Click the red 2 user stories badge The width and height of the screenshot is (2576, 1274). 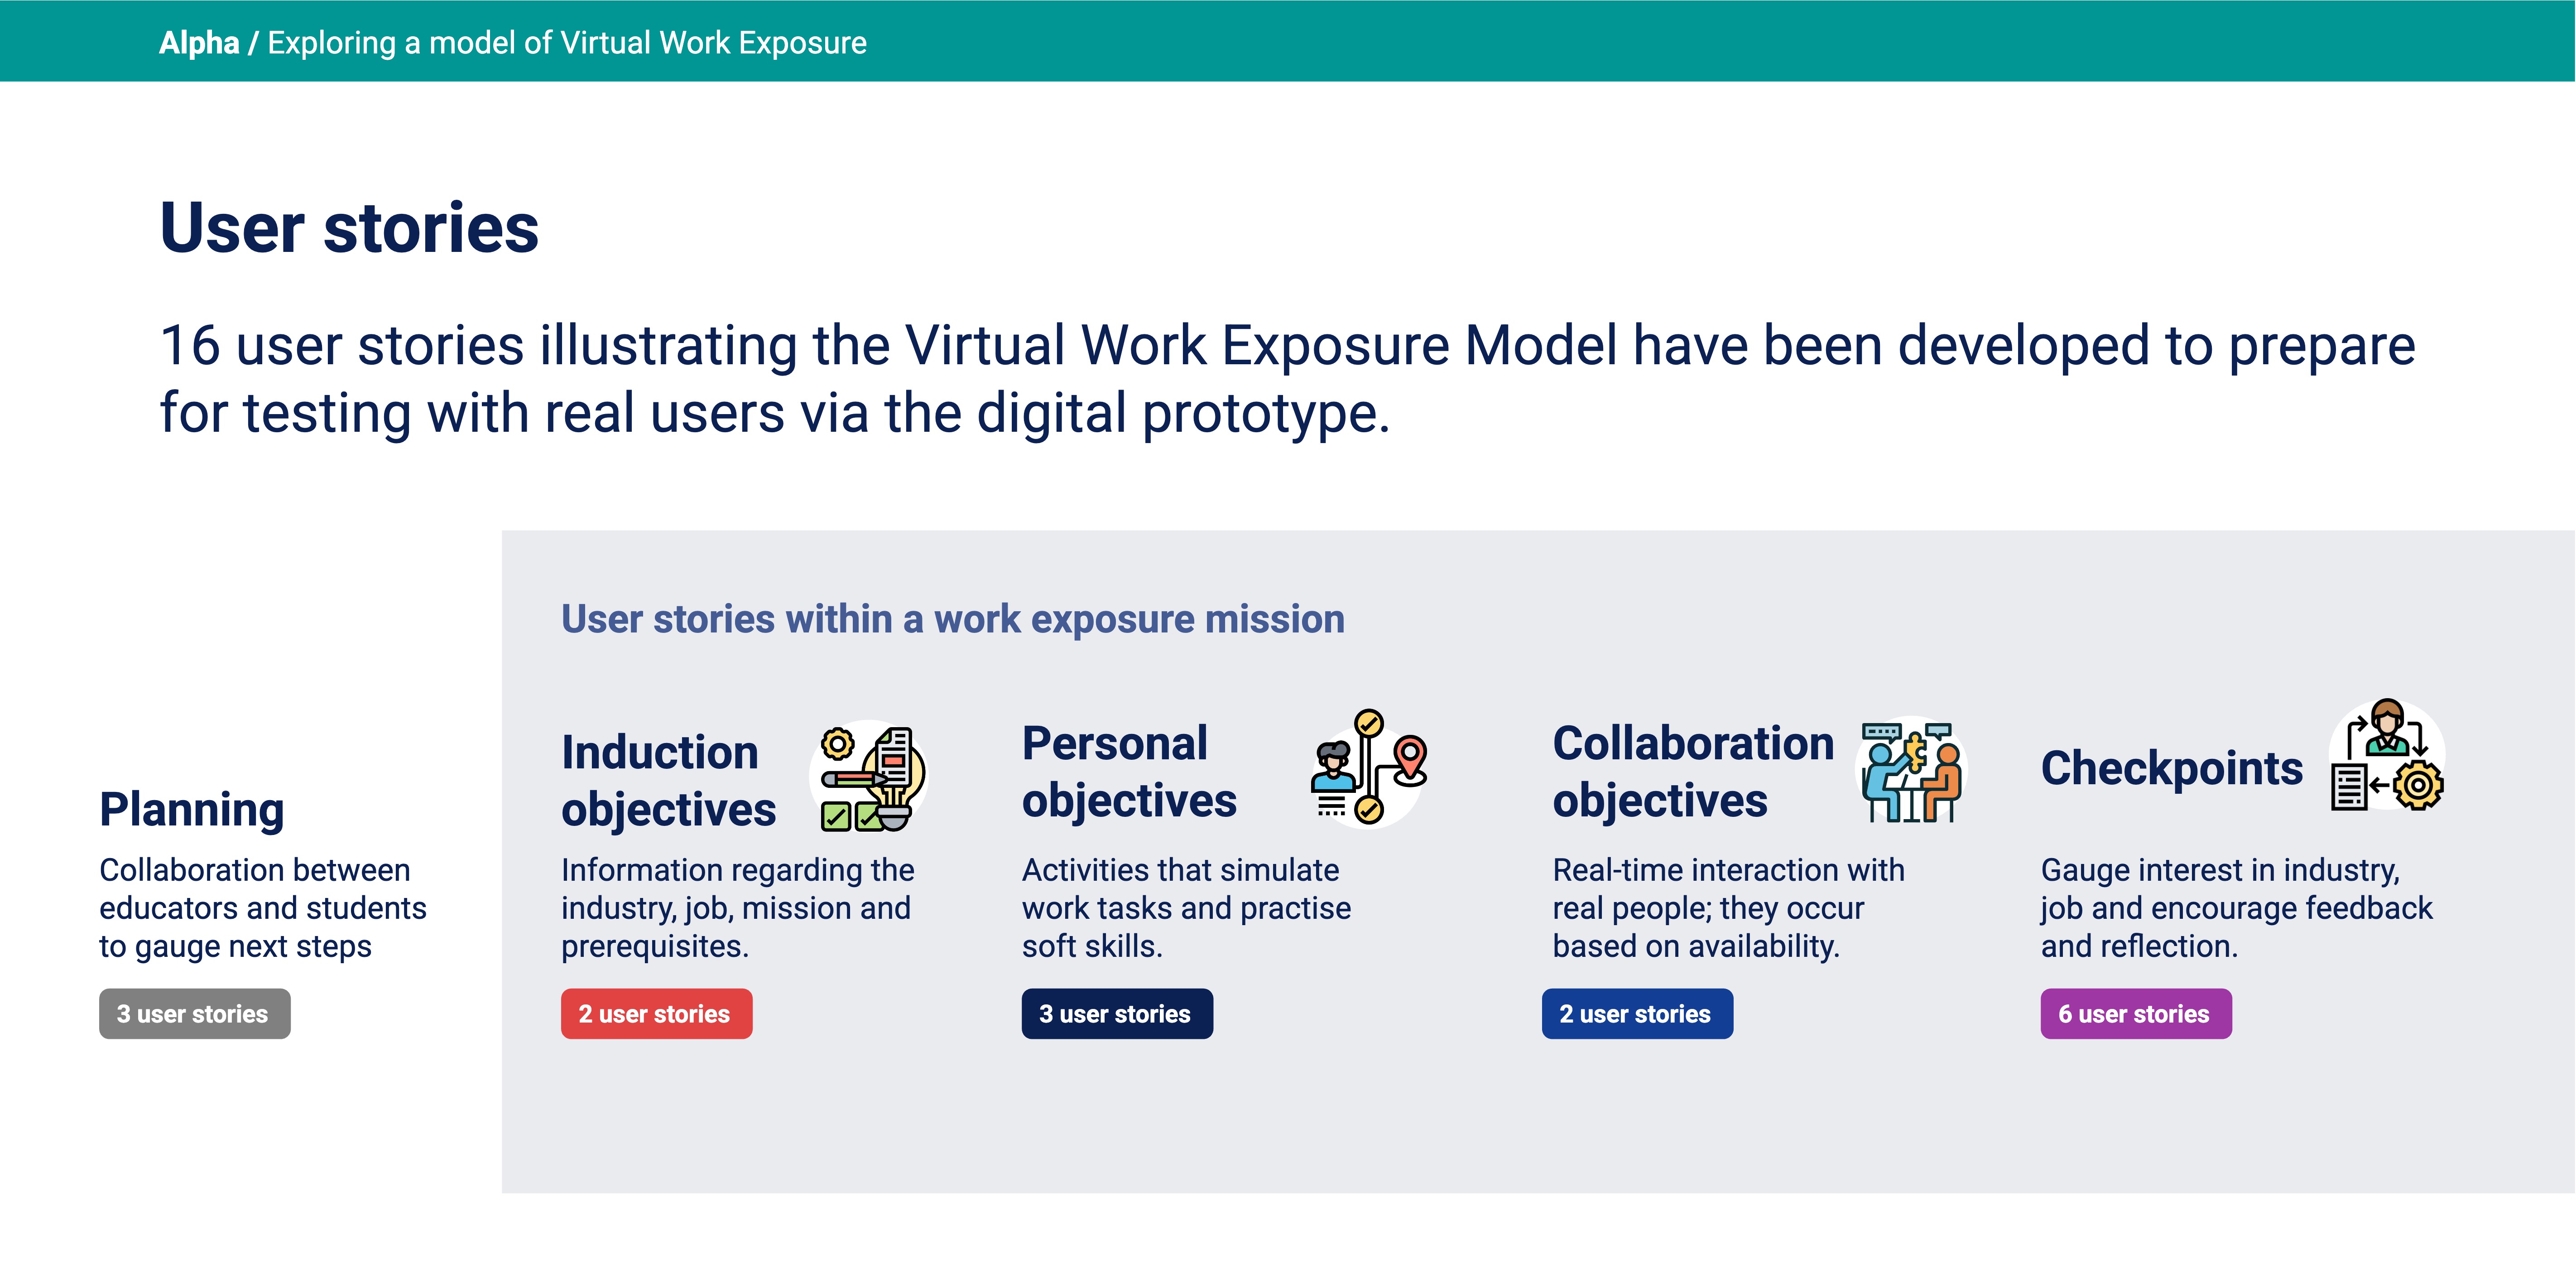pyautogui.click(x=656, y=1013)
